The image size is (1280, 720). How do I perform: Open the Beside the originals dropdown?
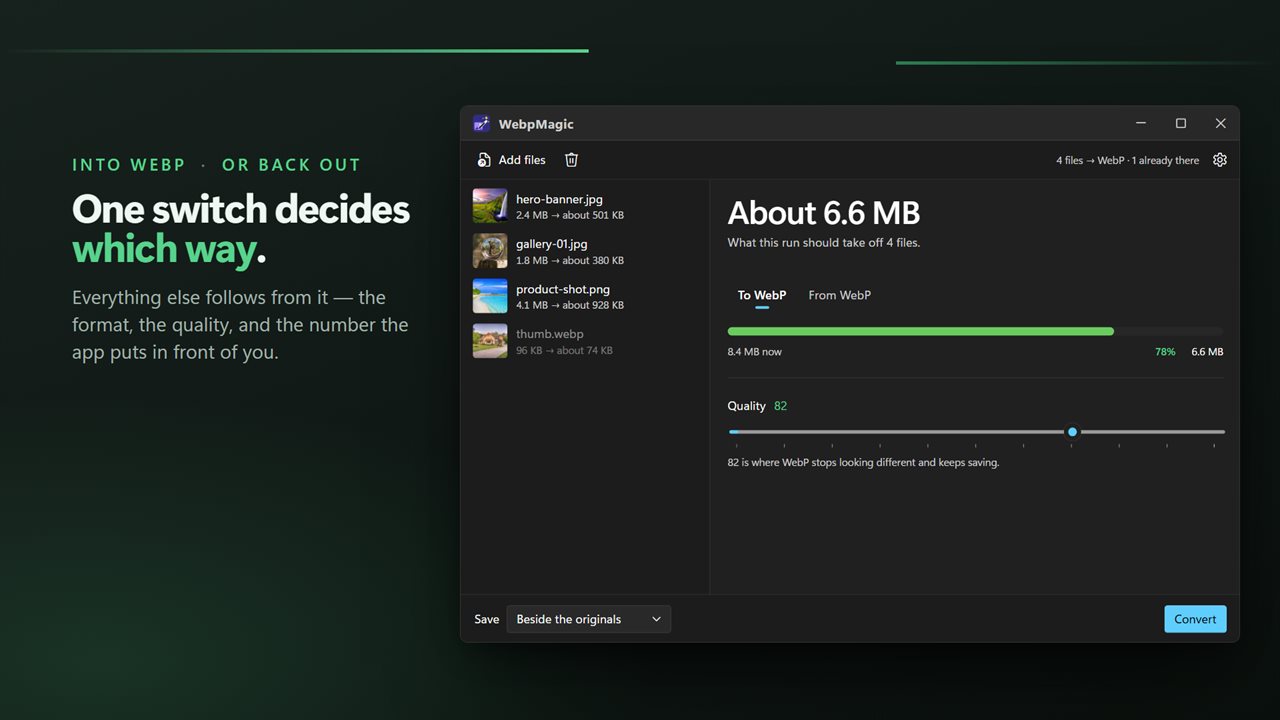click(589, 619)
